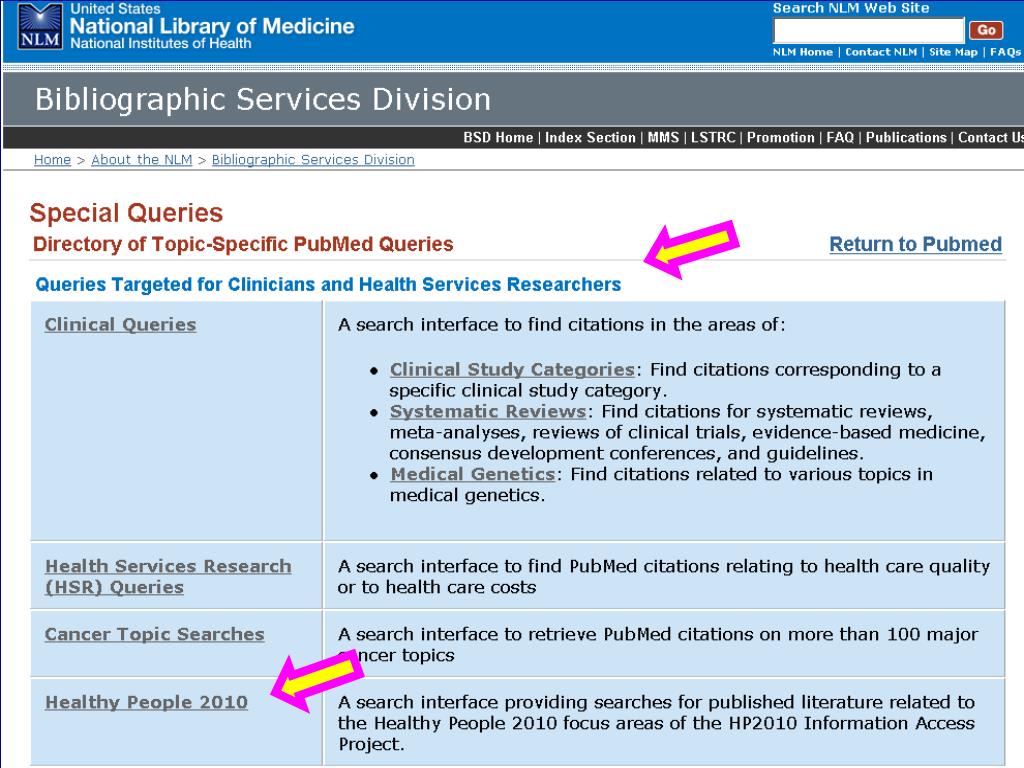Open the BSD Home menu item
This screenshot has height=768, width=1024.
498,138
